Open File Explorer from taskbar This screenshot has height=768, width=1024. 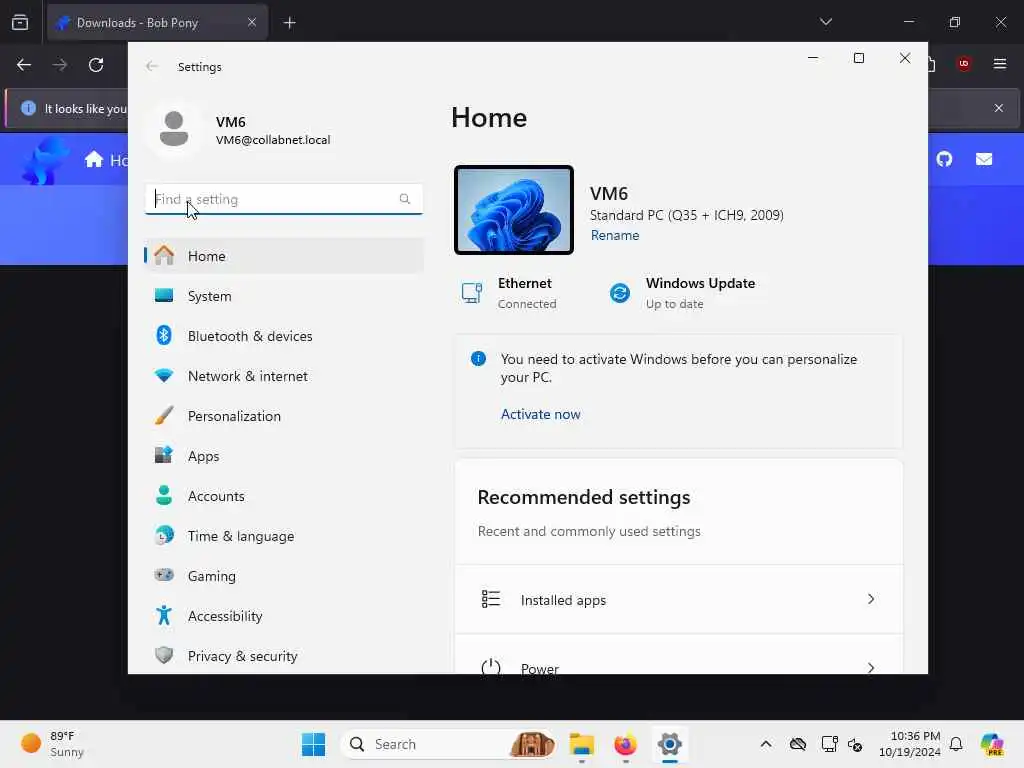581,744
